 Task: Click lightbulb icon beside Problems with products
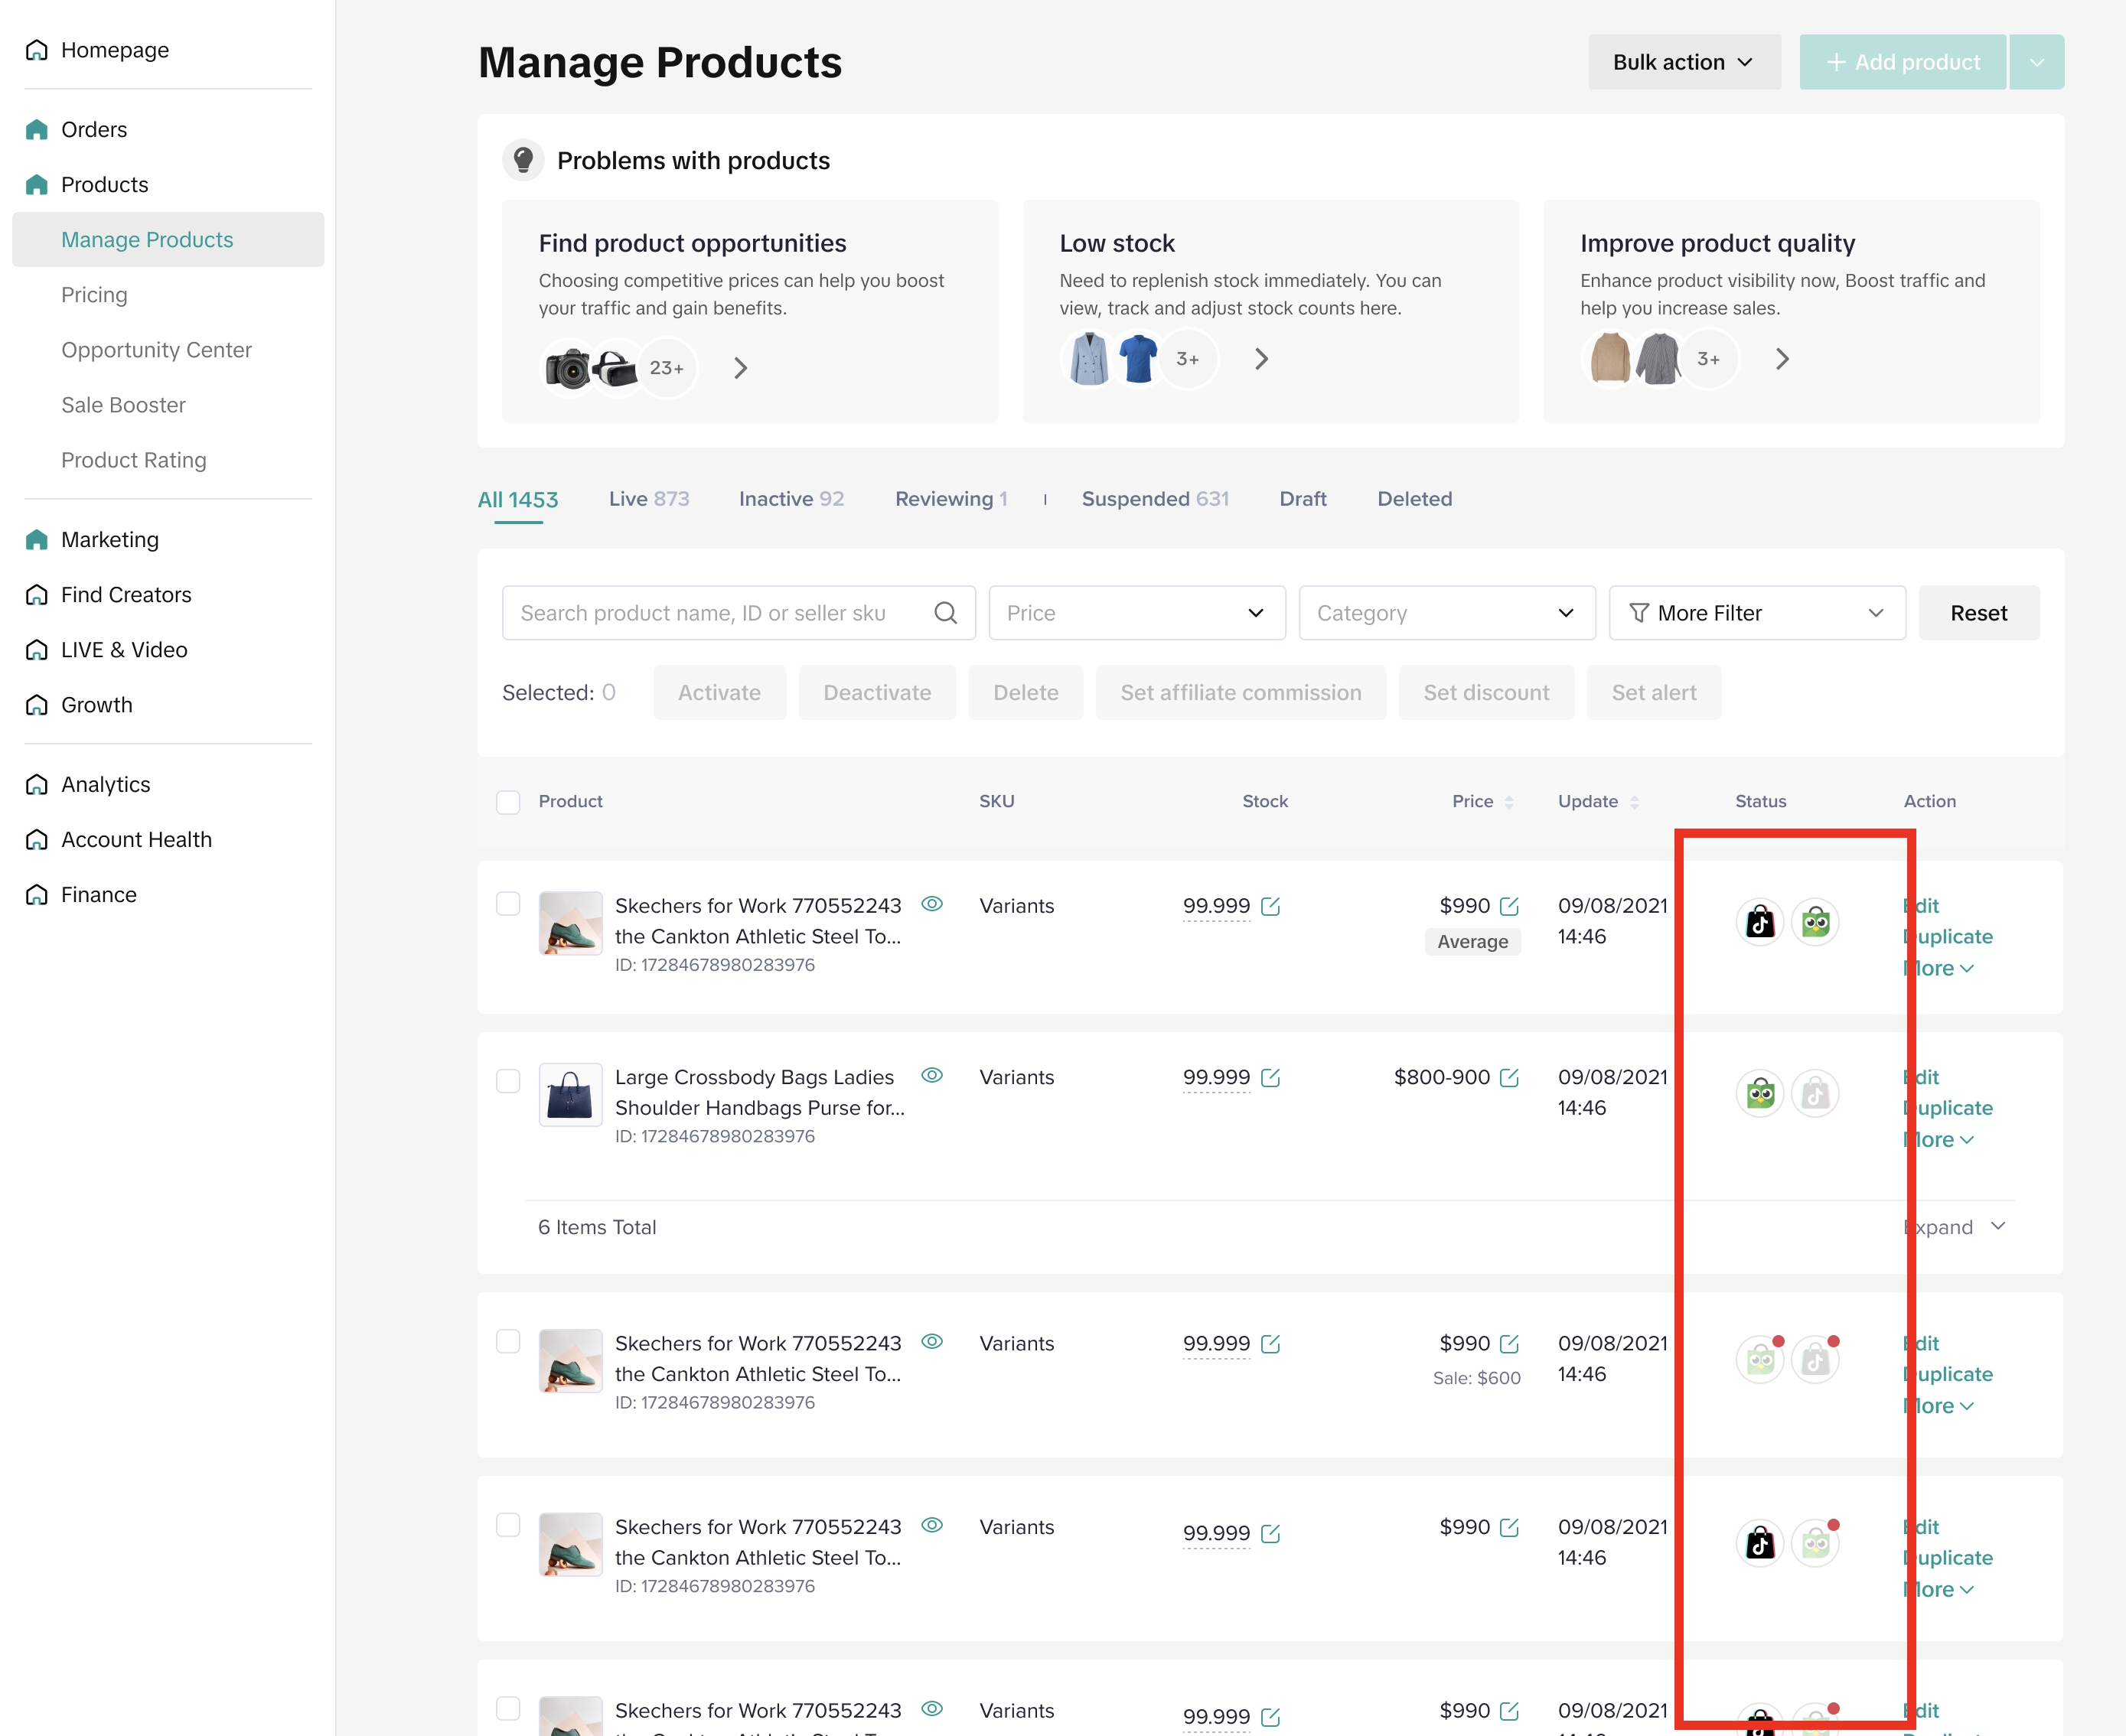(x=523, y=160)
